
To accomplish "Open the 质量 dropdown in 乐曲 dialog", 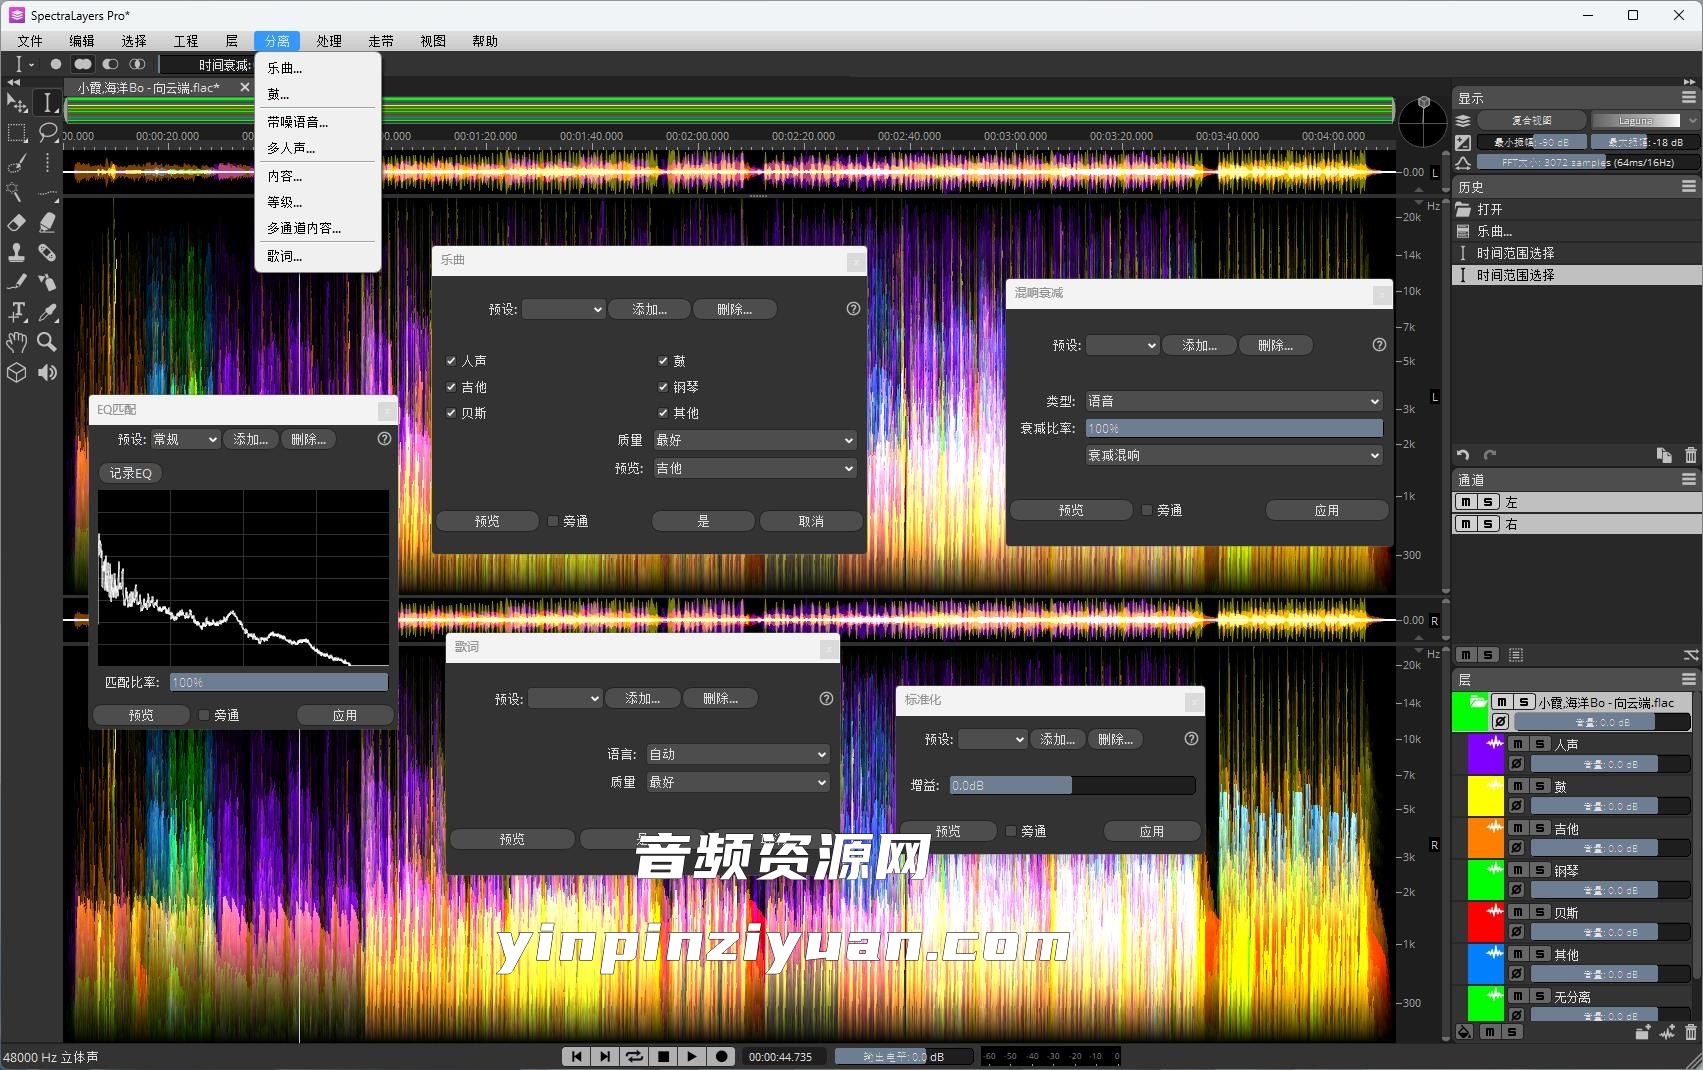I will (755, 440).
